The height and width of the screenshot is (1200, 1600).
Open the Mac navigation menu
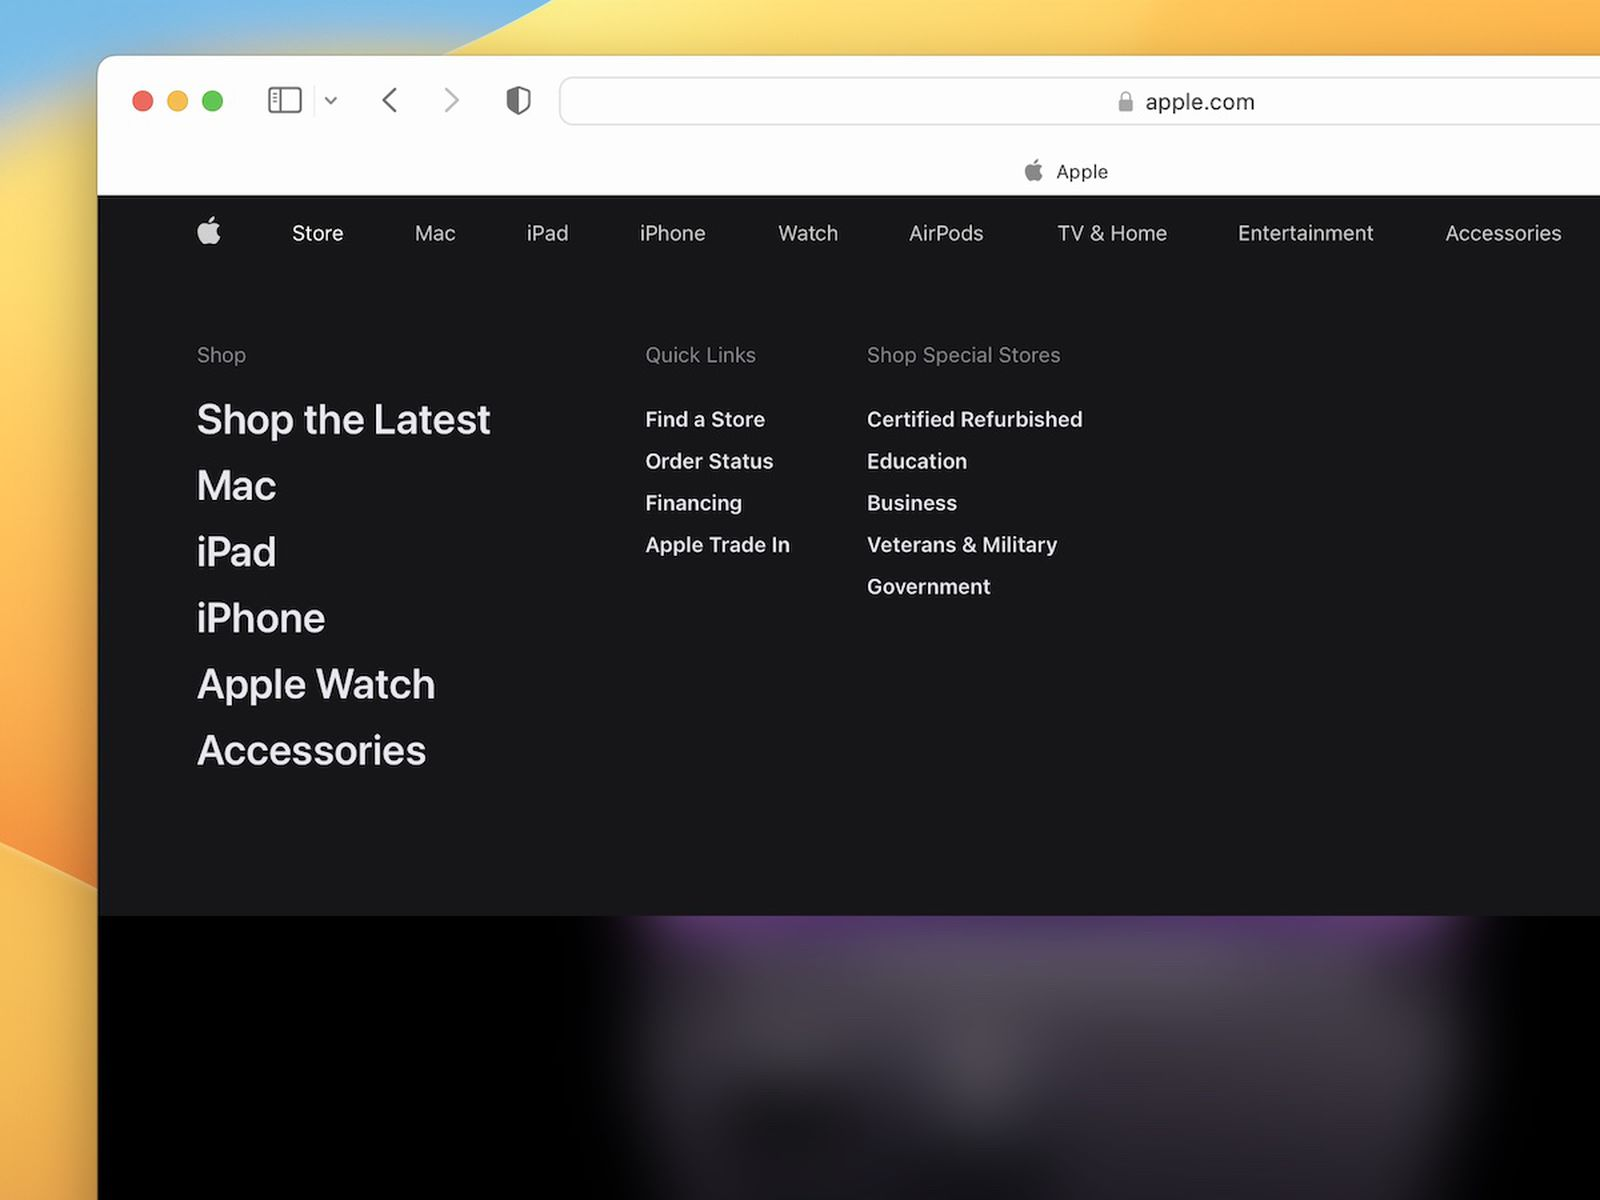click(x=435, y=233)
